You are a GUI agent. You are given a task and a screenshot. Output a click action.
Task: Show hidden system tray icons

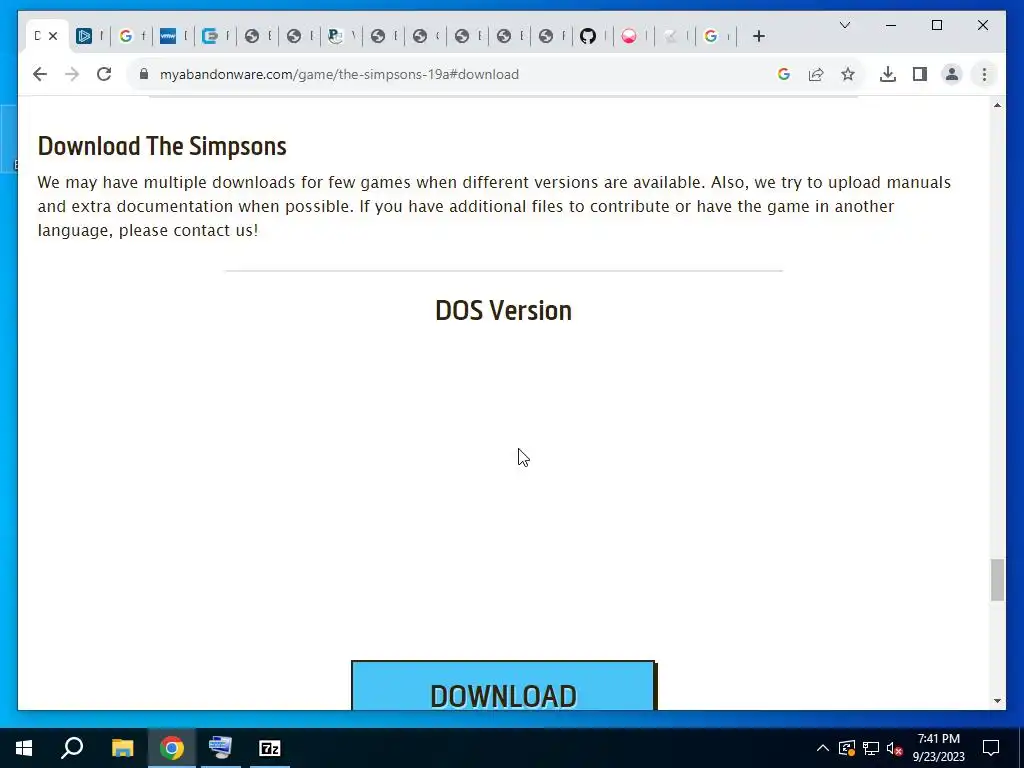822,748
